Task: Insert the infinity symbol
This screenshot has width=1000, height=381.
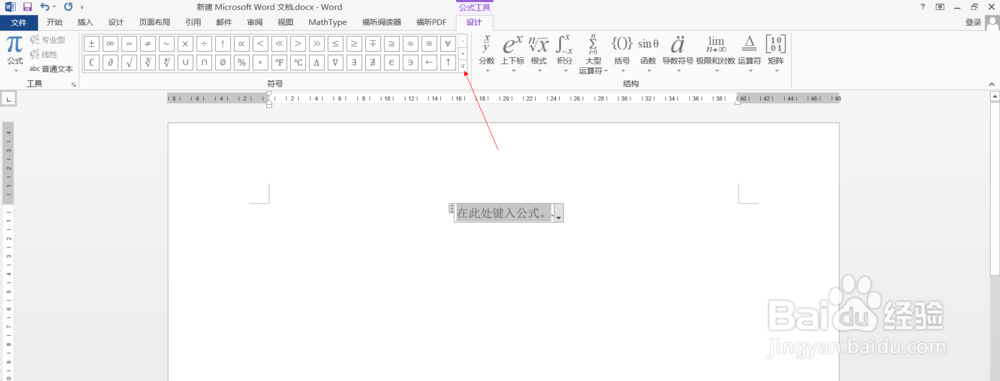Action: tap(110, 43)
